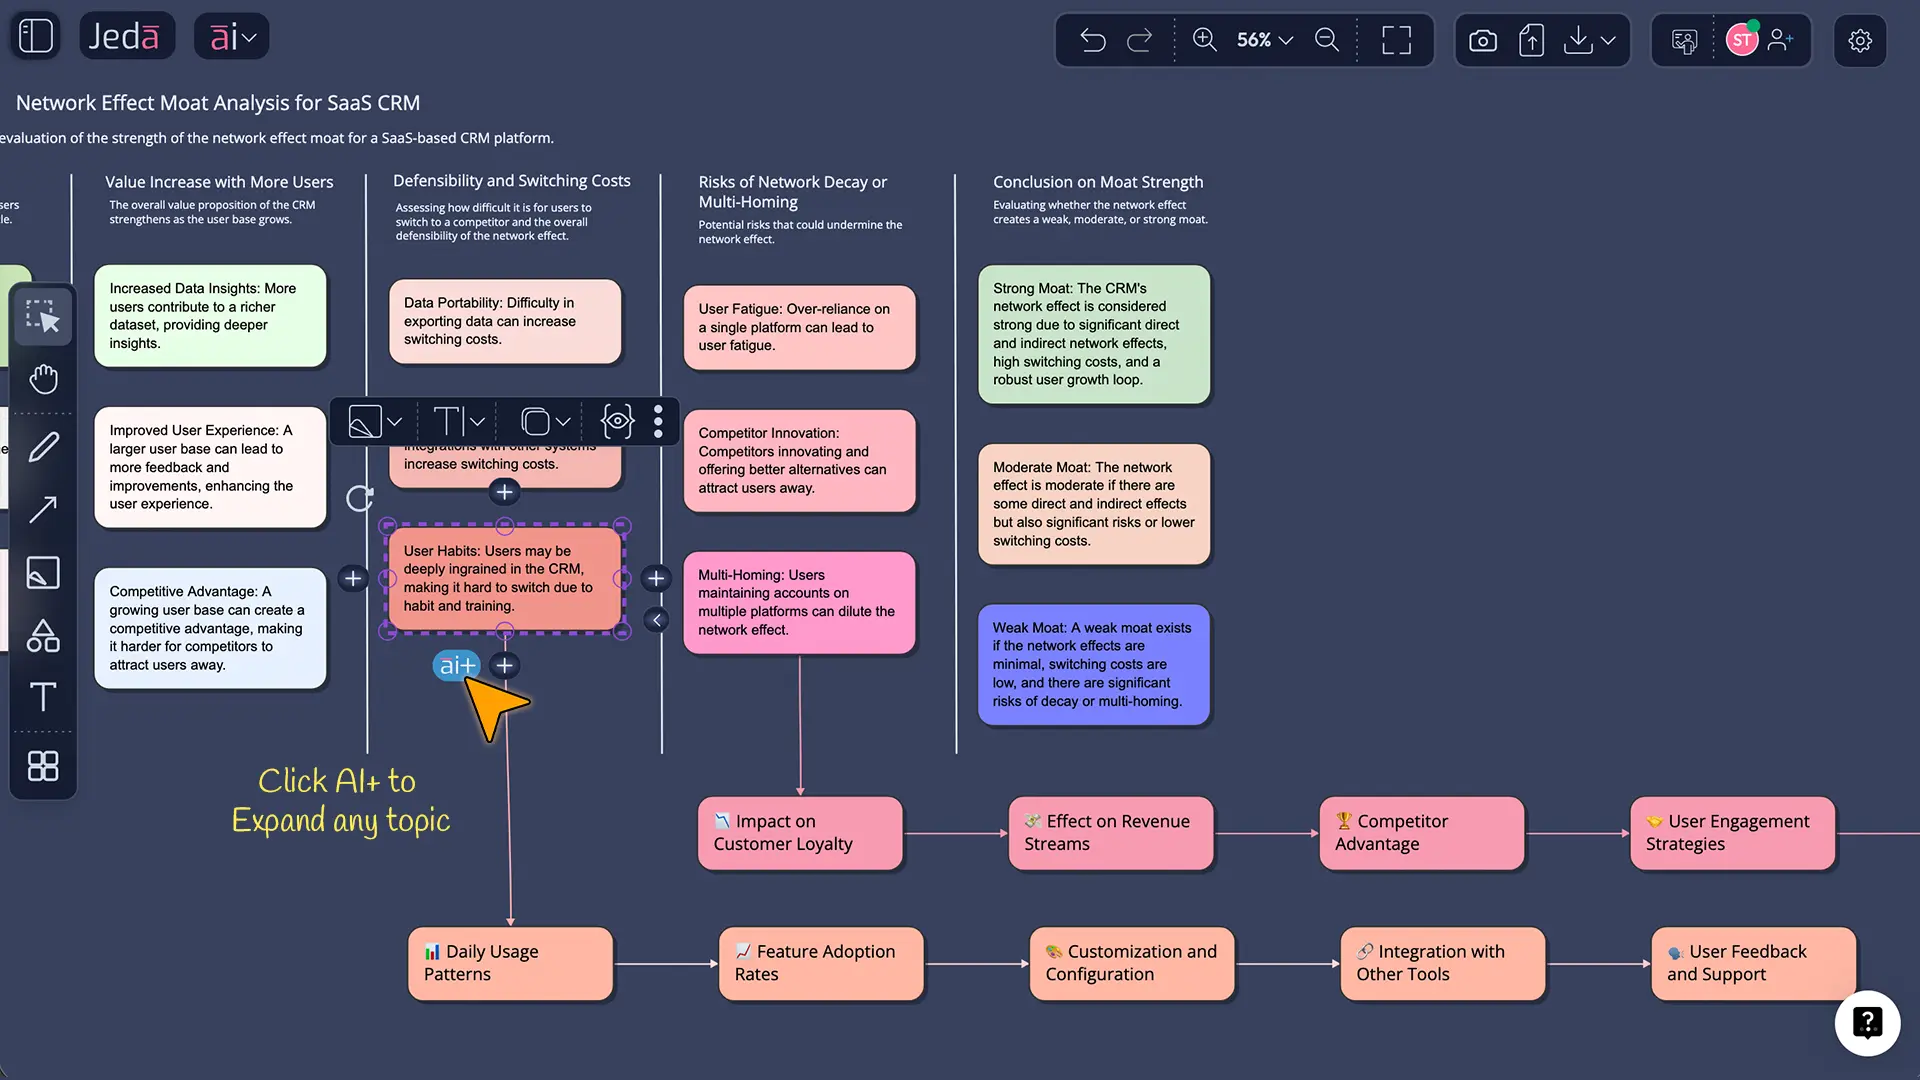Expand the download/export options chevron
The height and width of the screenshot is (1080, 1920).
tap(1608, 40)
